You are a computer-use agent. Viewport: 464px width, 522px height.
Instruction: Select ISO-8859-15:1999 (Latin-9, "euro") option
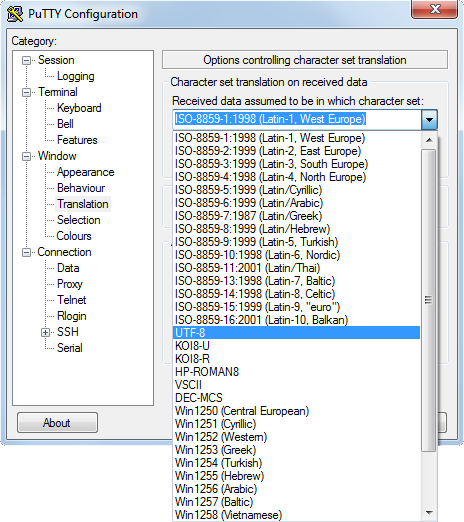[296, 307]
